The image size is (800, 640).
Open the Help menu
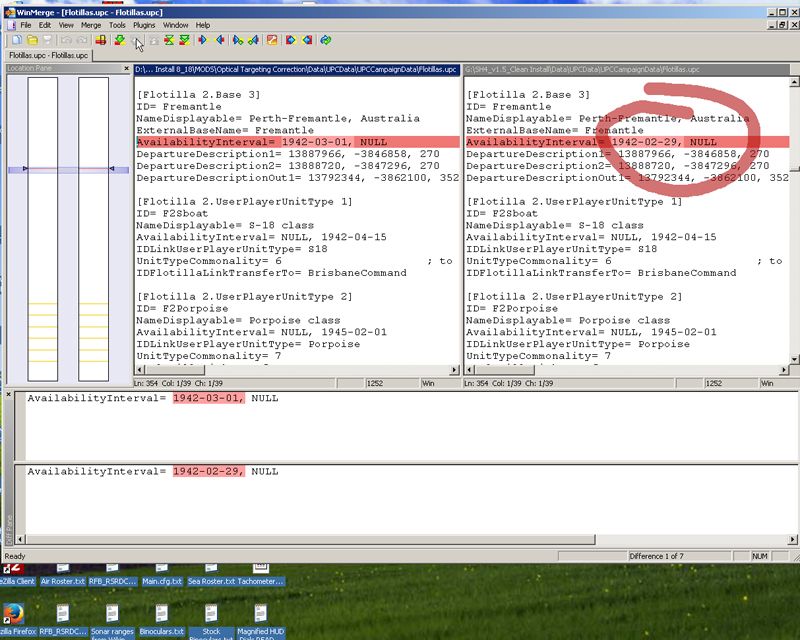203,25
